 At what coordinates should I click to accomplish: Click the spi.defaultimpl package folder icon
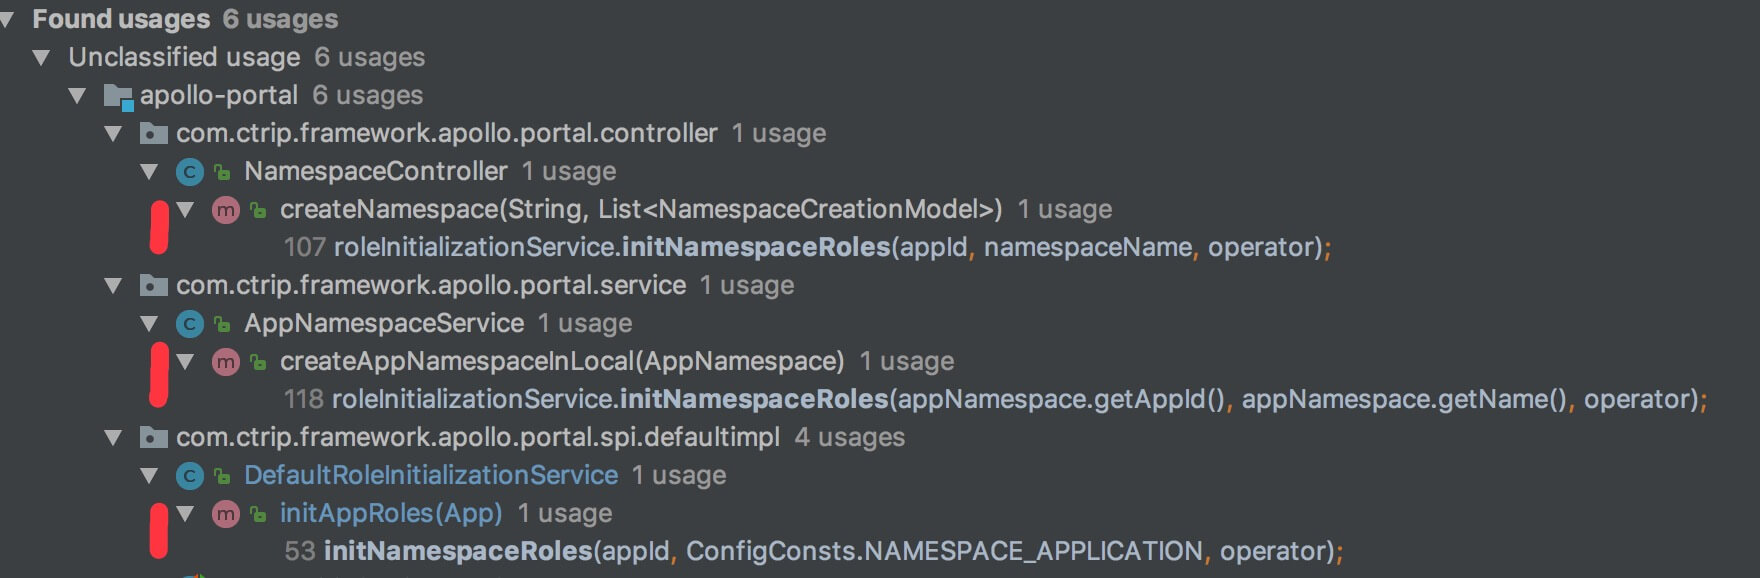153,438
